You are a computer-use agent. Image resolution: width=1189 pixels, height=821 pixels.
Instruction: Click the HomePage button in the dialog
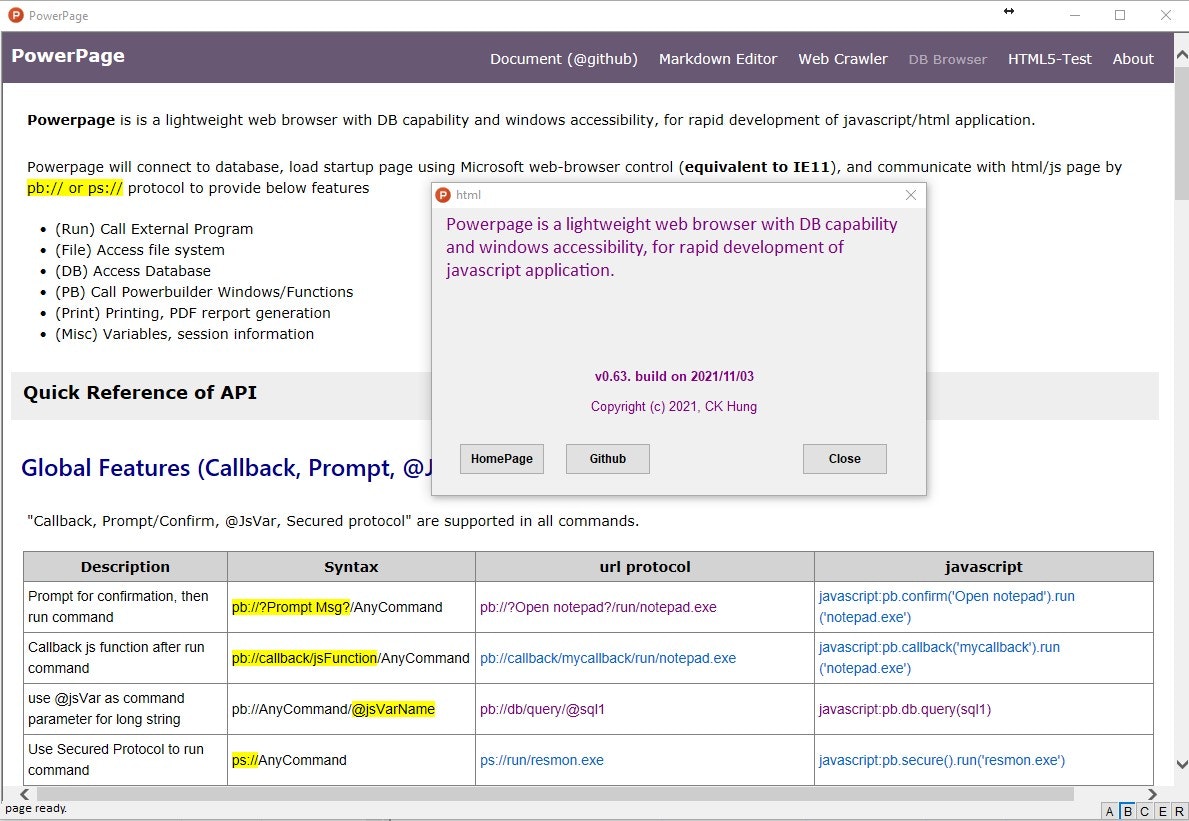[x=501, y=459]
